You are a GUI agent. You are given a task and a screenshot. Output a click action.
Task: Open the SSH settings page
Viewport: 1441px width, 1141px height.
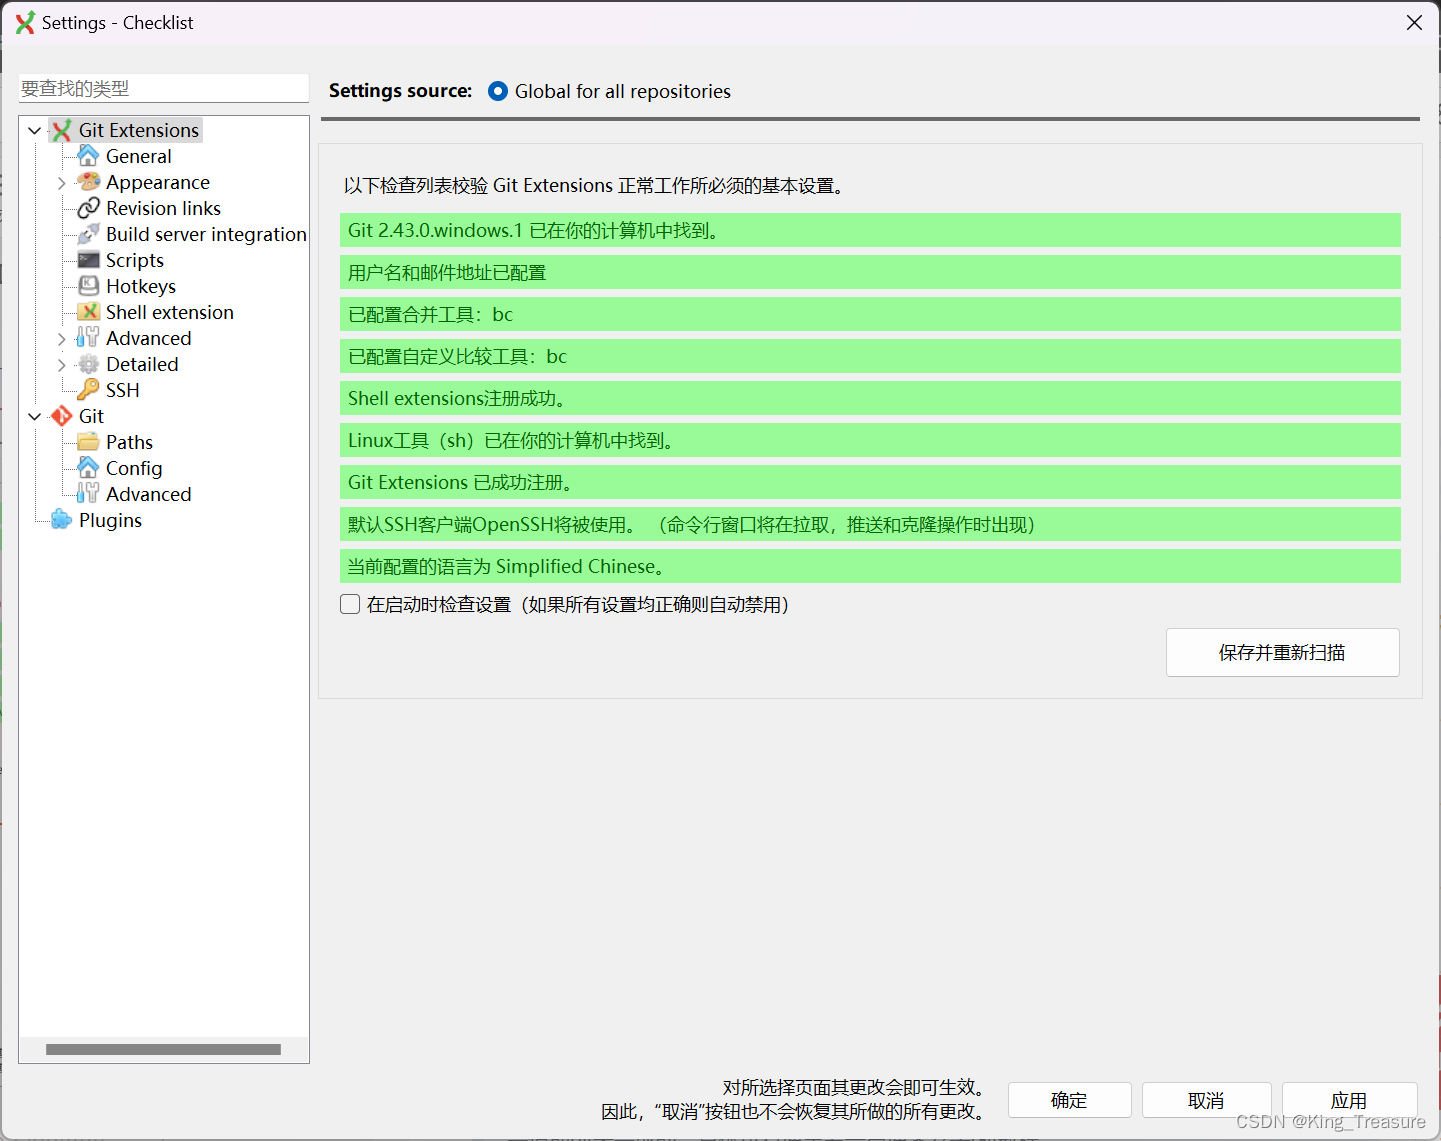[123, 390]
